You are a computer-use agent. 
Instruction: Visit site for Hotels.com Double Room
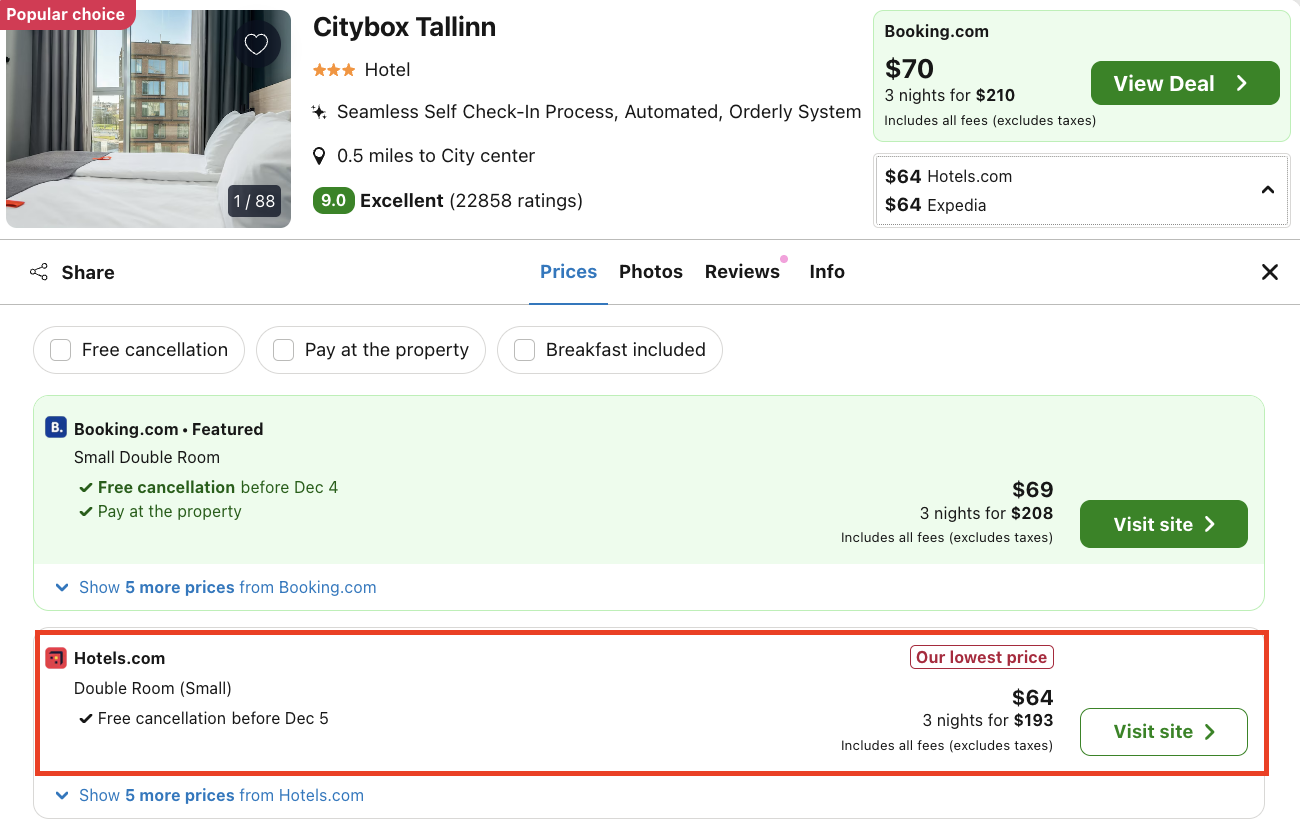tap(1164, 732)
